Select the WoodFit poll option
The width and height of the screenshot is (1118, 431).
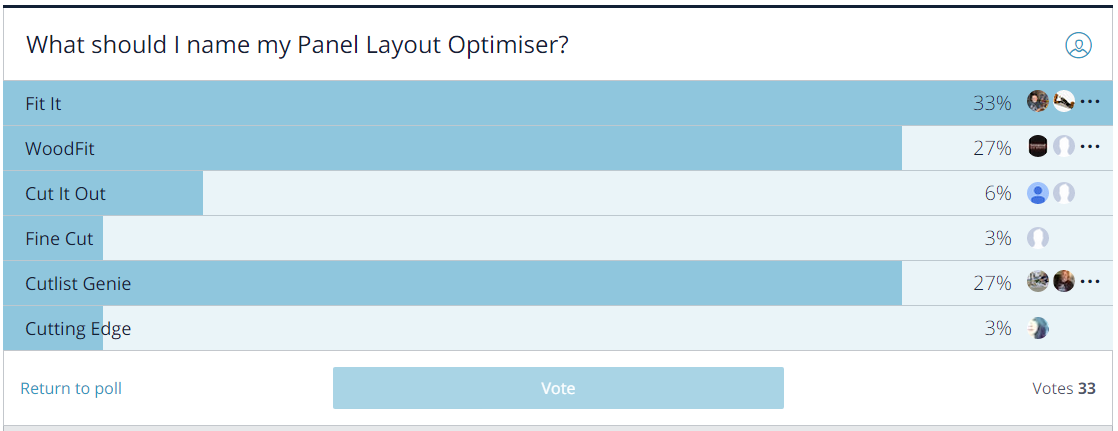pyautogui.click(x=558, y=148)
